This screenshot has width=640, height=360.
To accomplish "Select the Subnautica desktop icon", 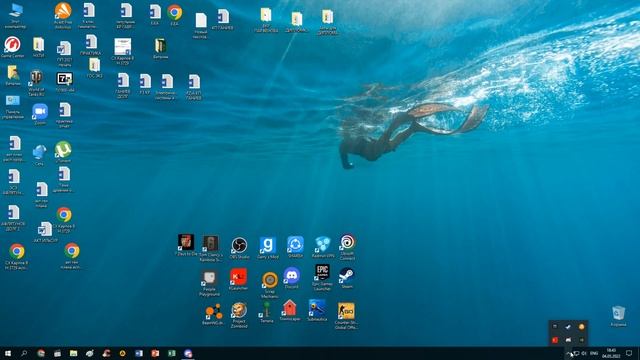I will (x=317, y=311).
